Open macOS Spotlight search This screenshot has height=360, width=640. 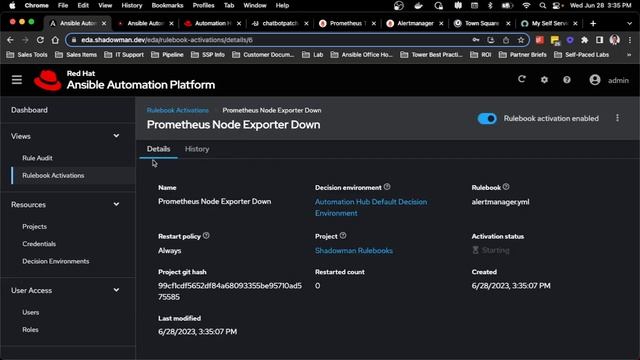pyautogui.click(x=542, y=5)
